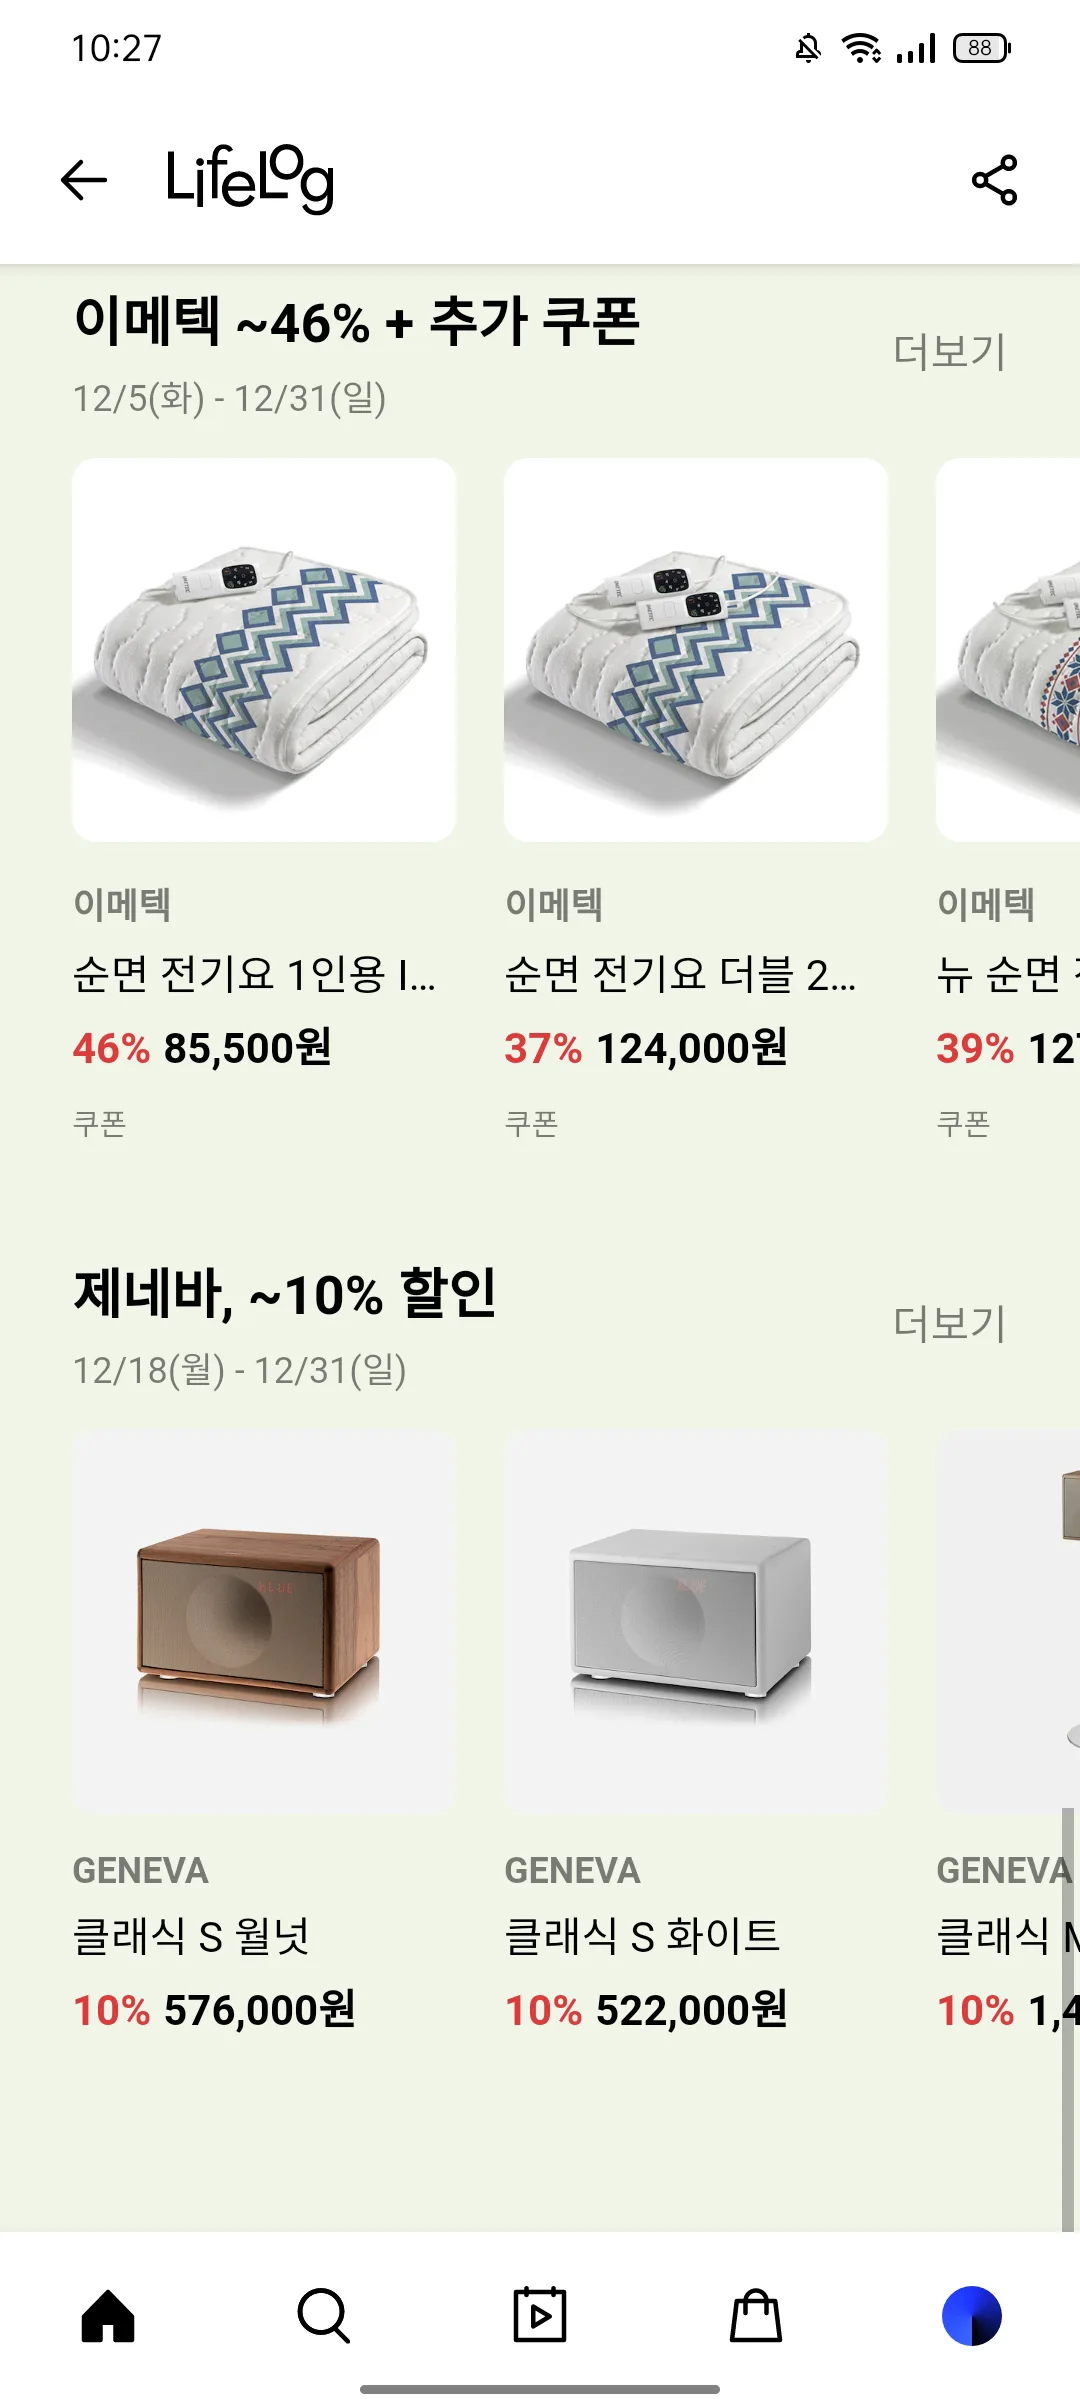This screenshot has height=2400, width=1080.
Task: Tap the share icon
Action: (x=994, y=180)
